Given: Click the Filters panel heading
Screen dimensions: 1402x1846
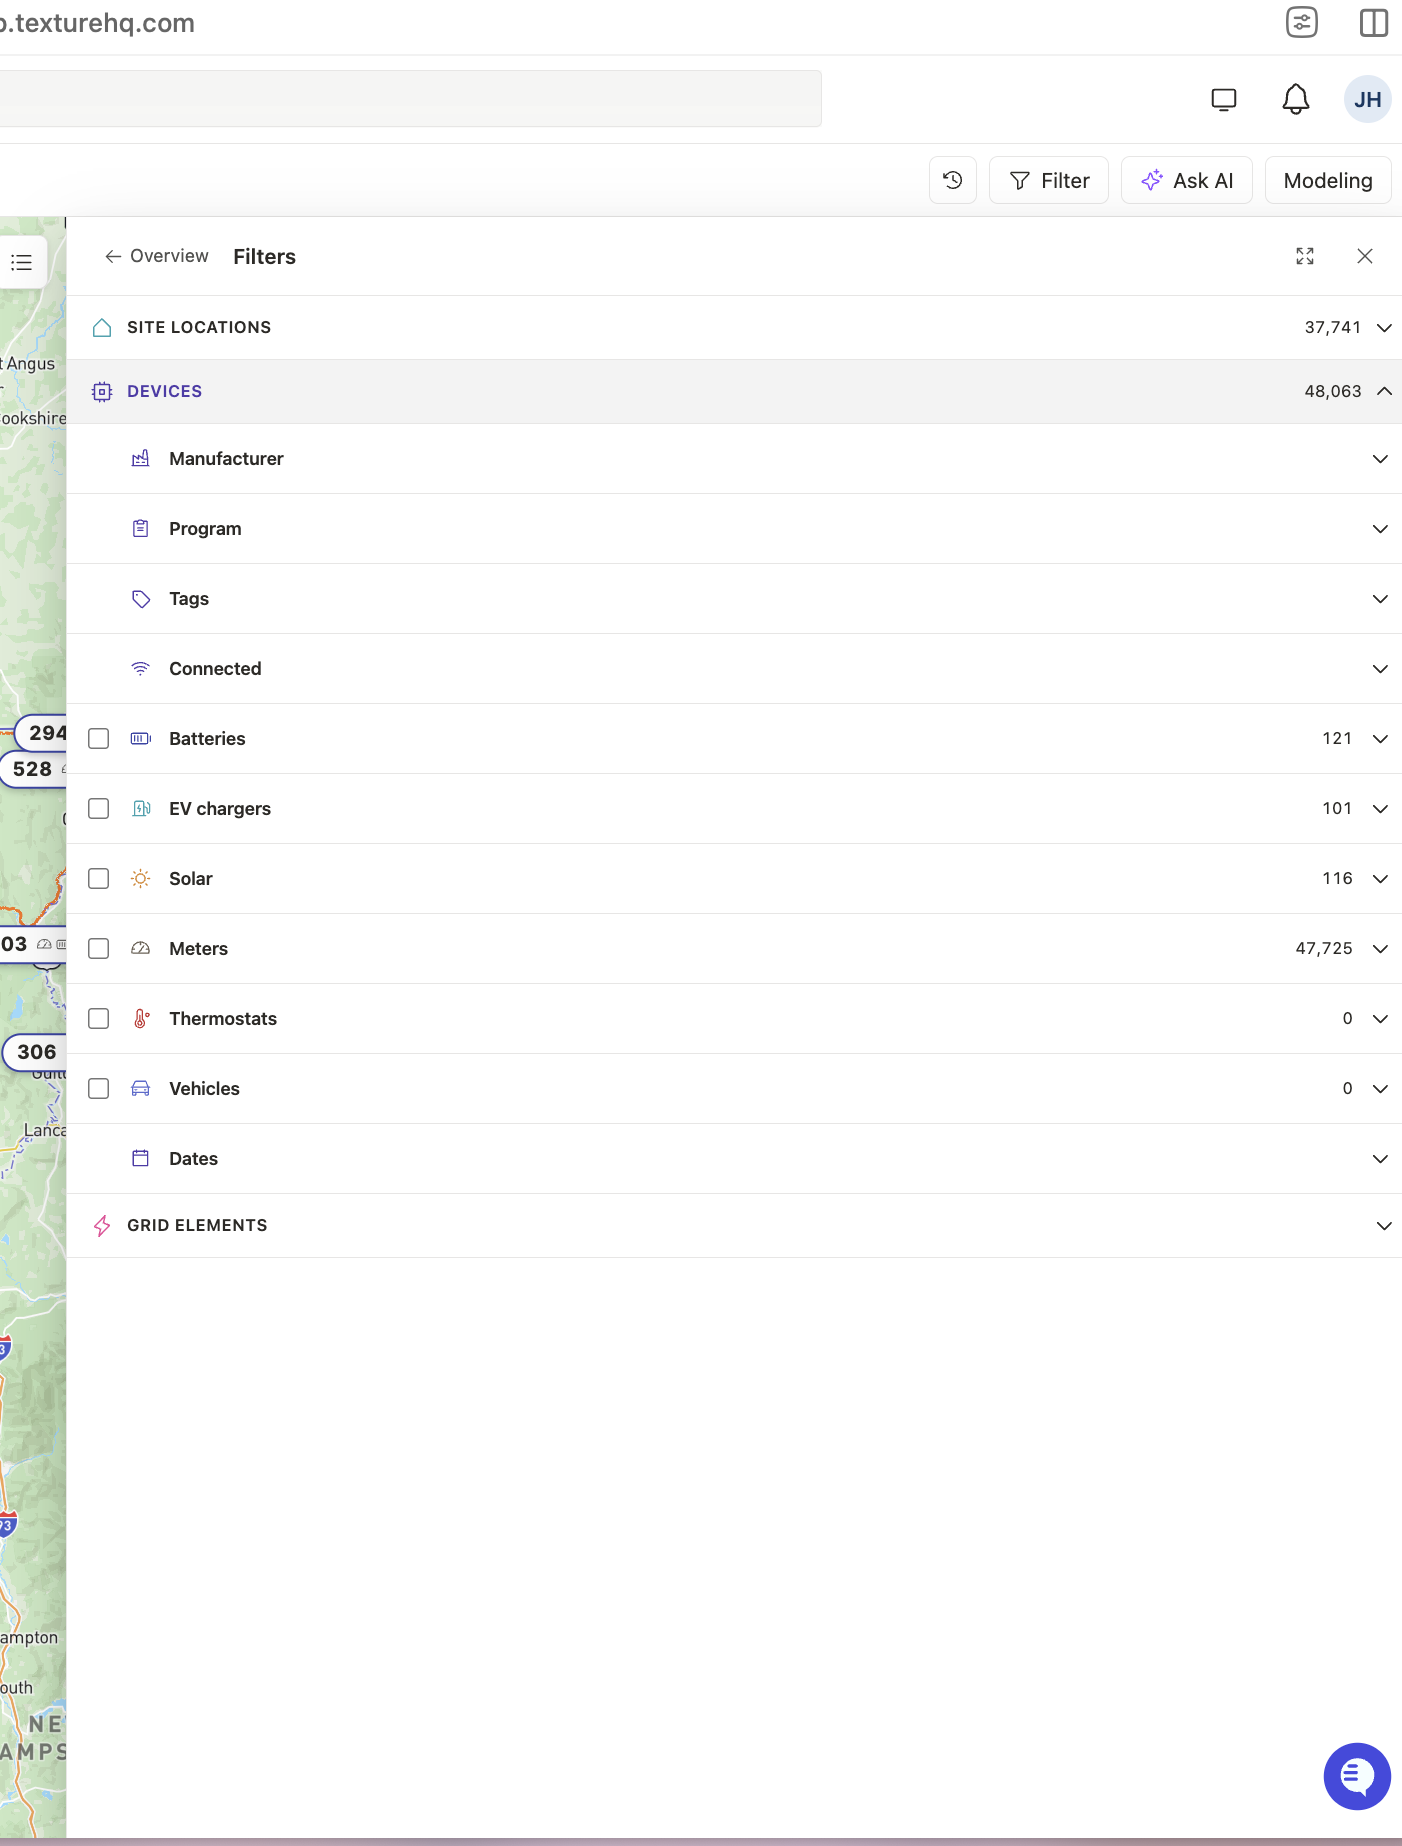Looking at the screenshot, I should pyautogui.click(x=264, y=256).
